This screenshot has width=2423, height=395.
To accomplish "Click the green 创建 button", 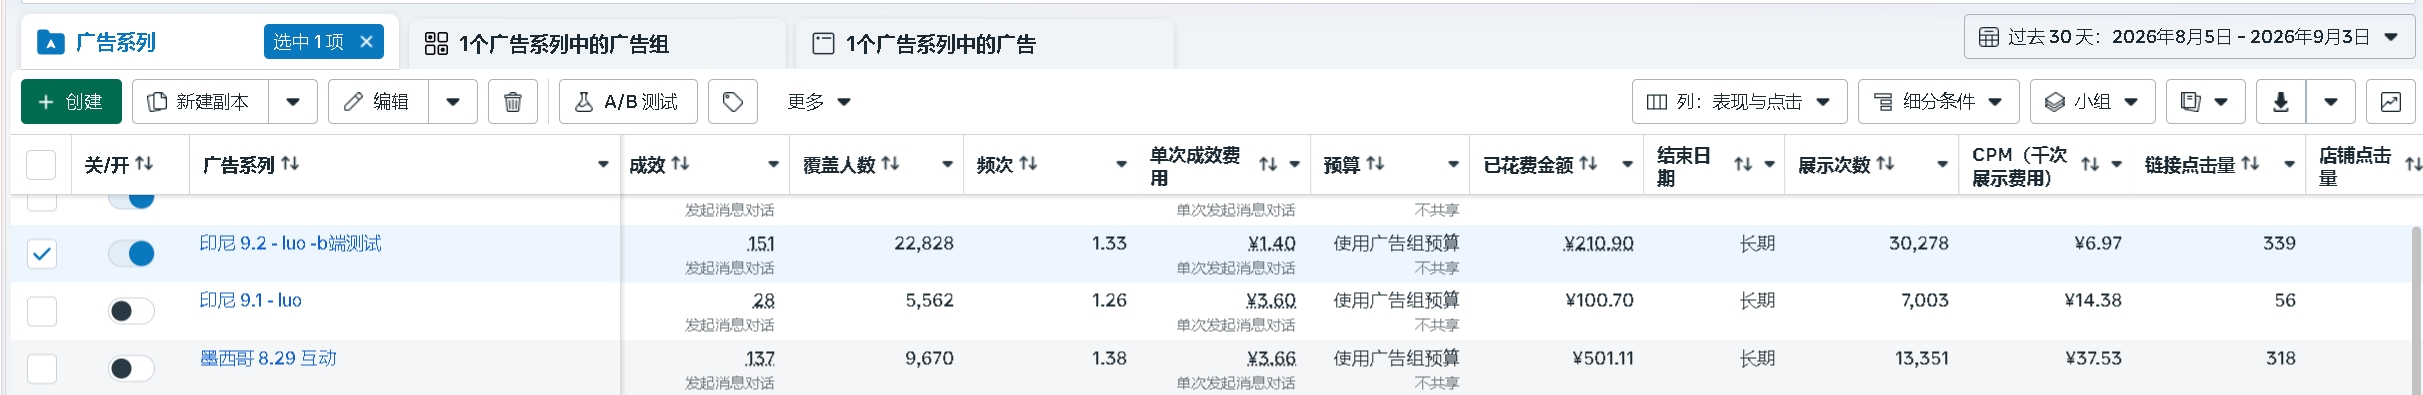I will (71, 102).
